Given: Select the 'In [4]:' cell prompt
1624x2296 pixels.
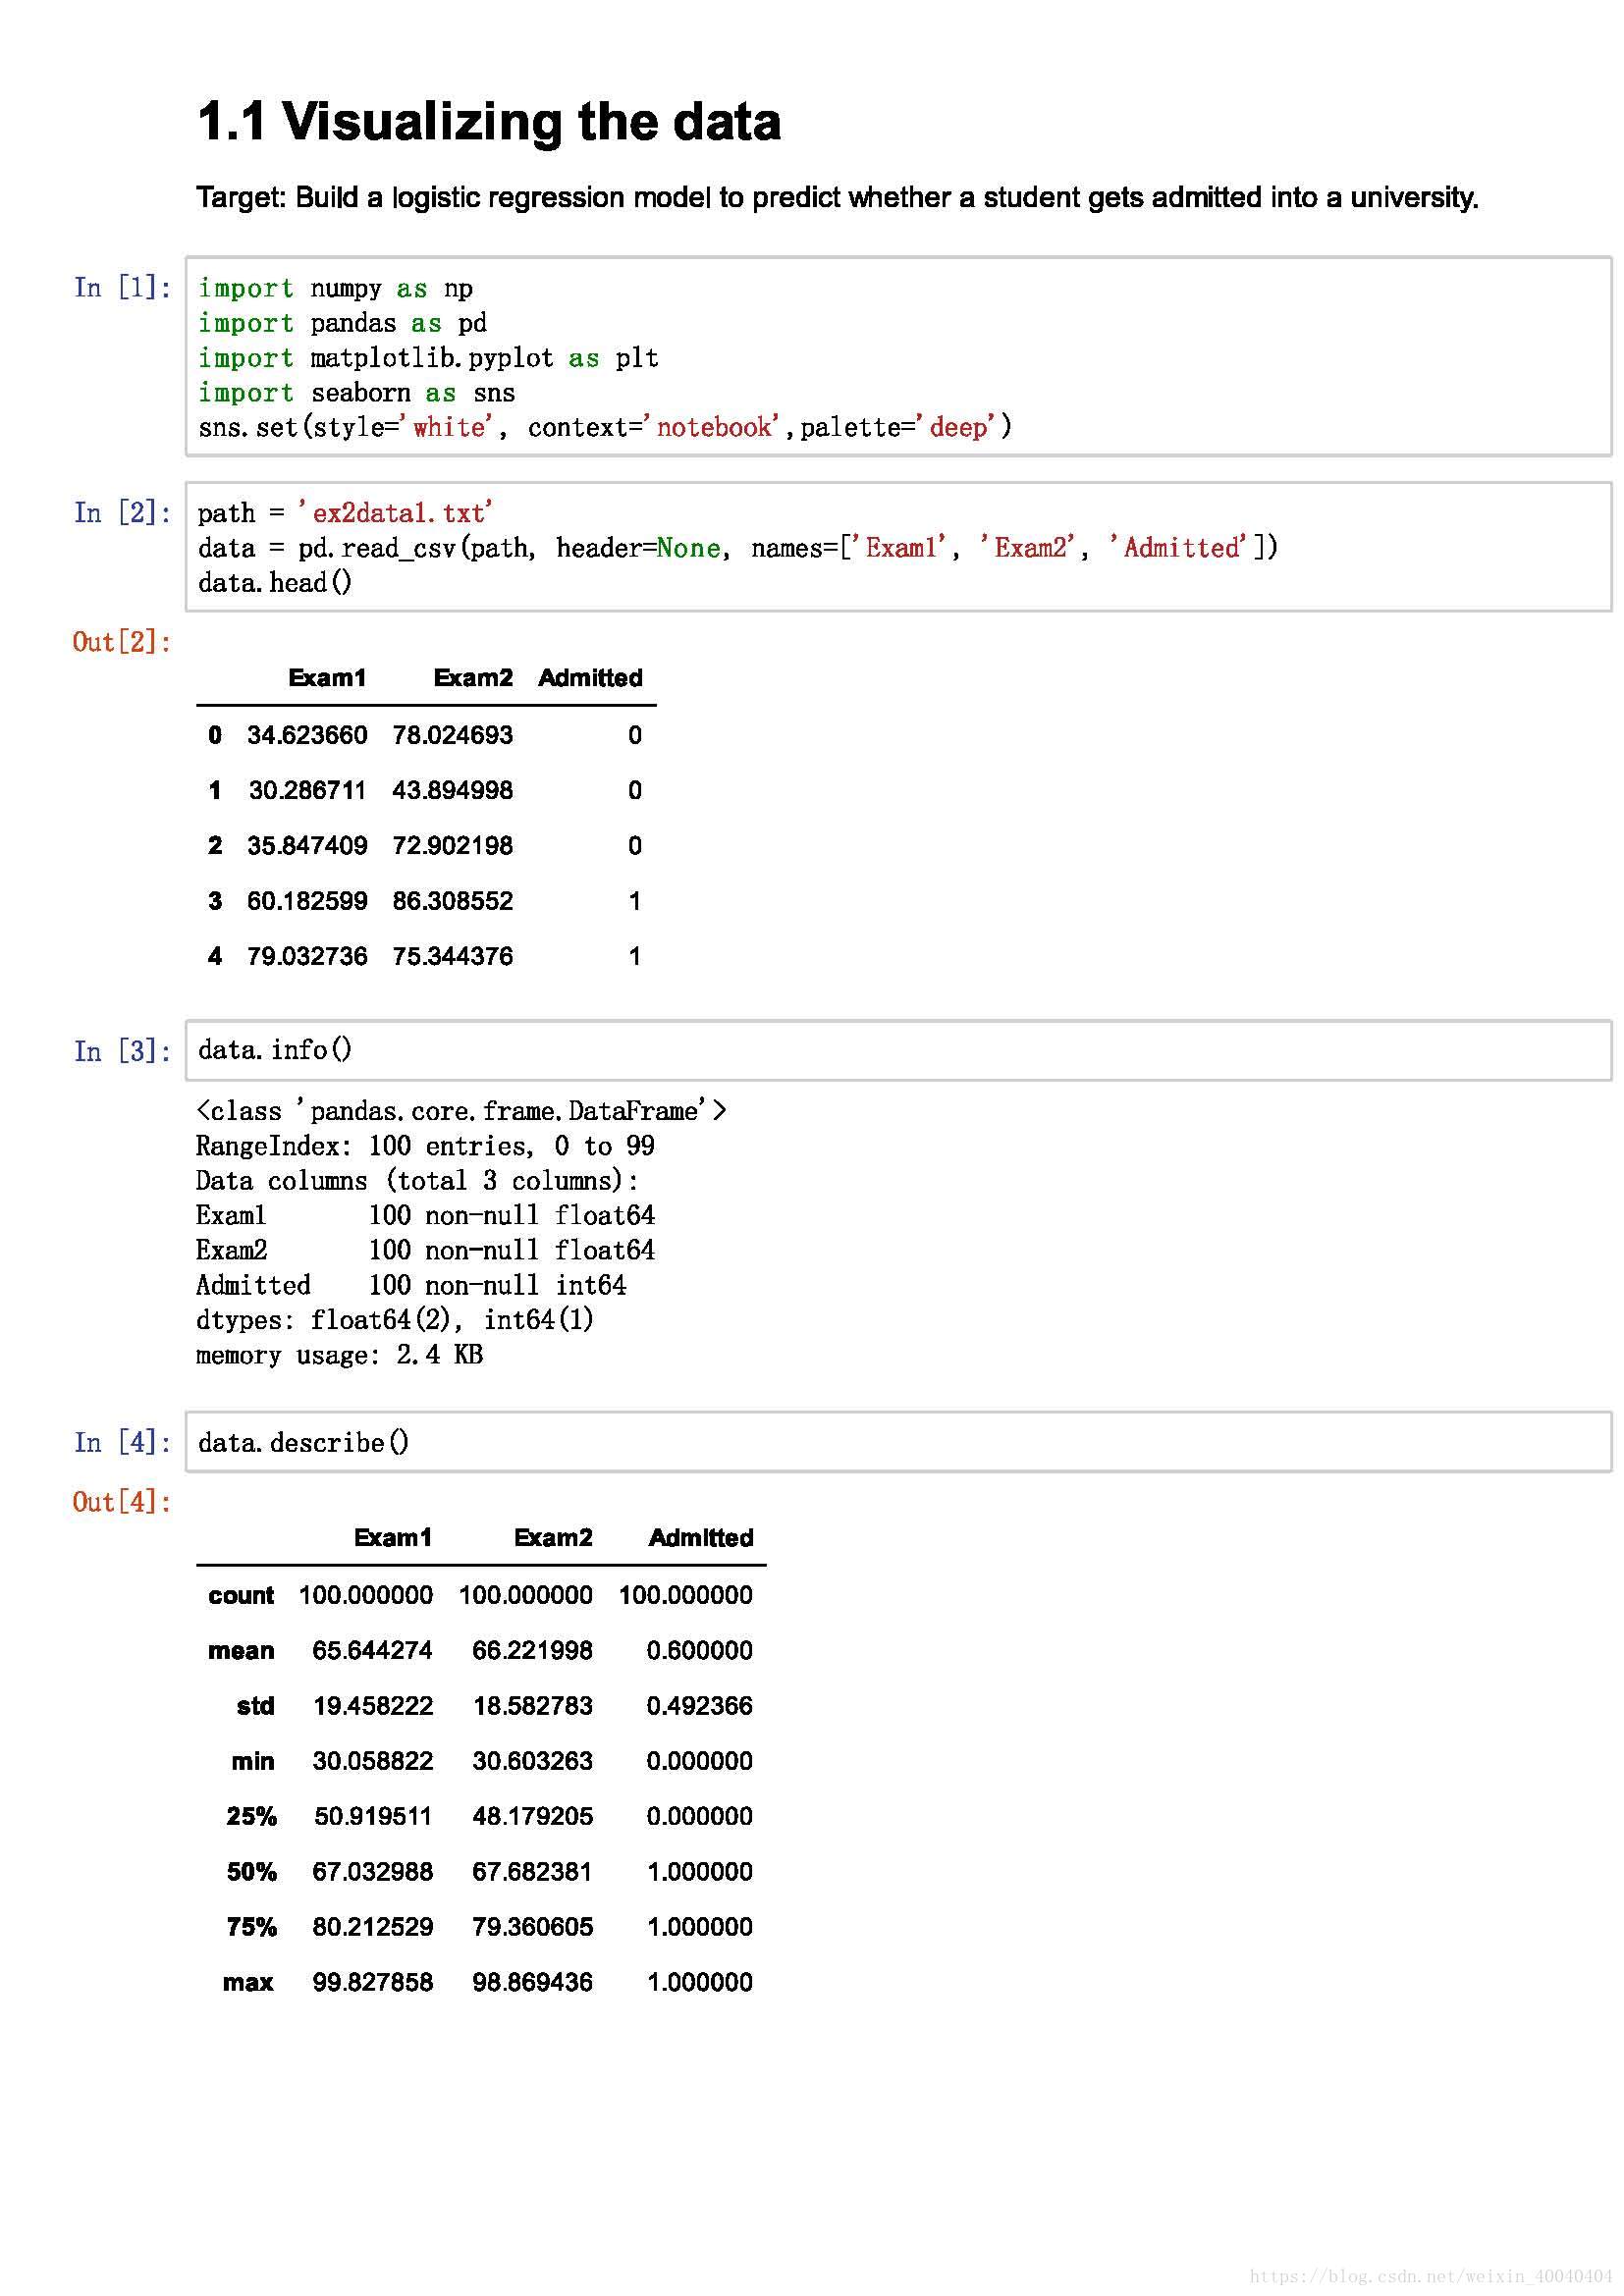Looking at the screenshot, I should pos(122,1443).
